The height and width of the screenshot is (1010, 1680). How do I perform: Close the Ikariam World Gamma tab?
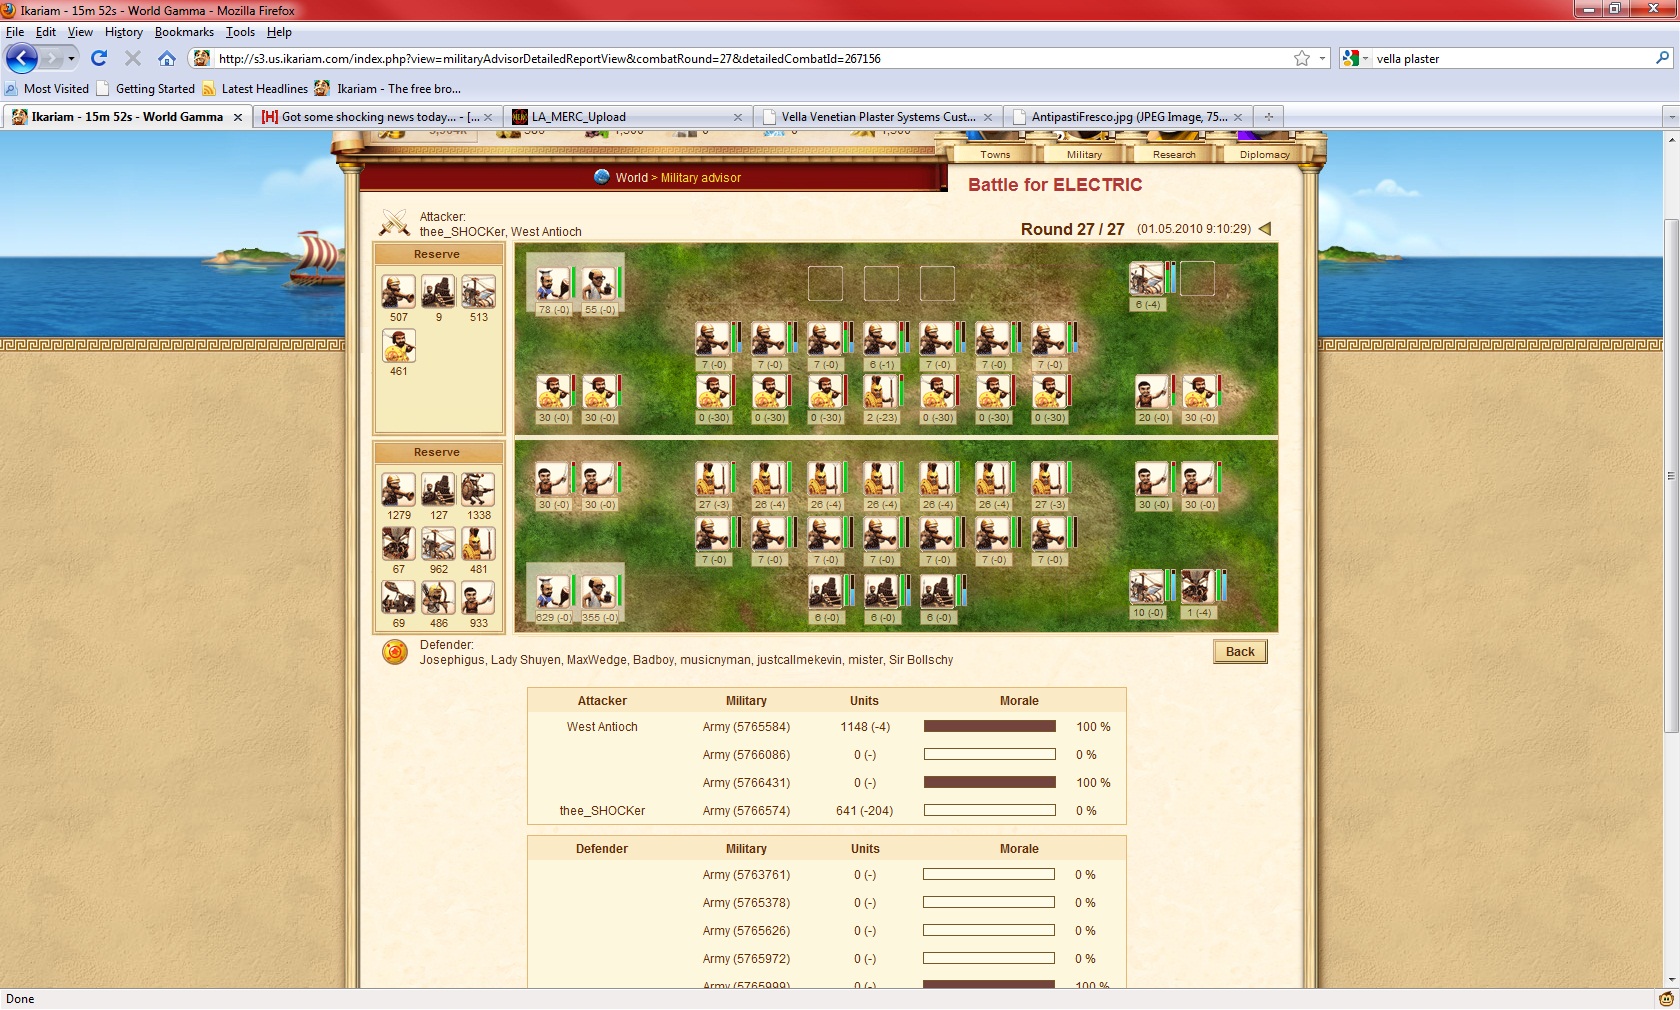(x=238, y=117)
